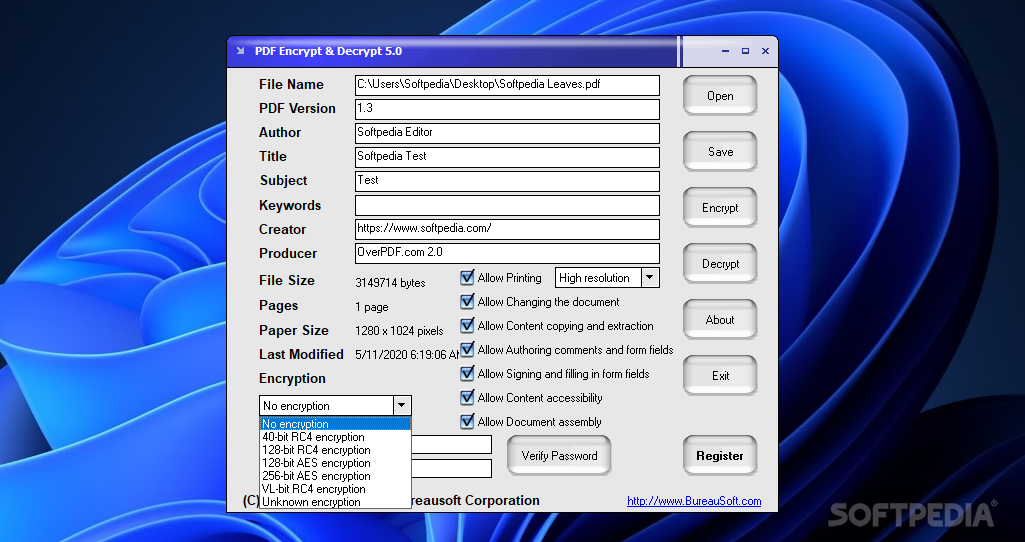This screenshot has height=542, width=1025.
Task: Pick VL-bit RC4 encryption option
Action: point(335,489)
